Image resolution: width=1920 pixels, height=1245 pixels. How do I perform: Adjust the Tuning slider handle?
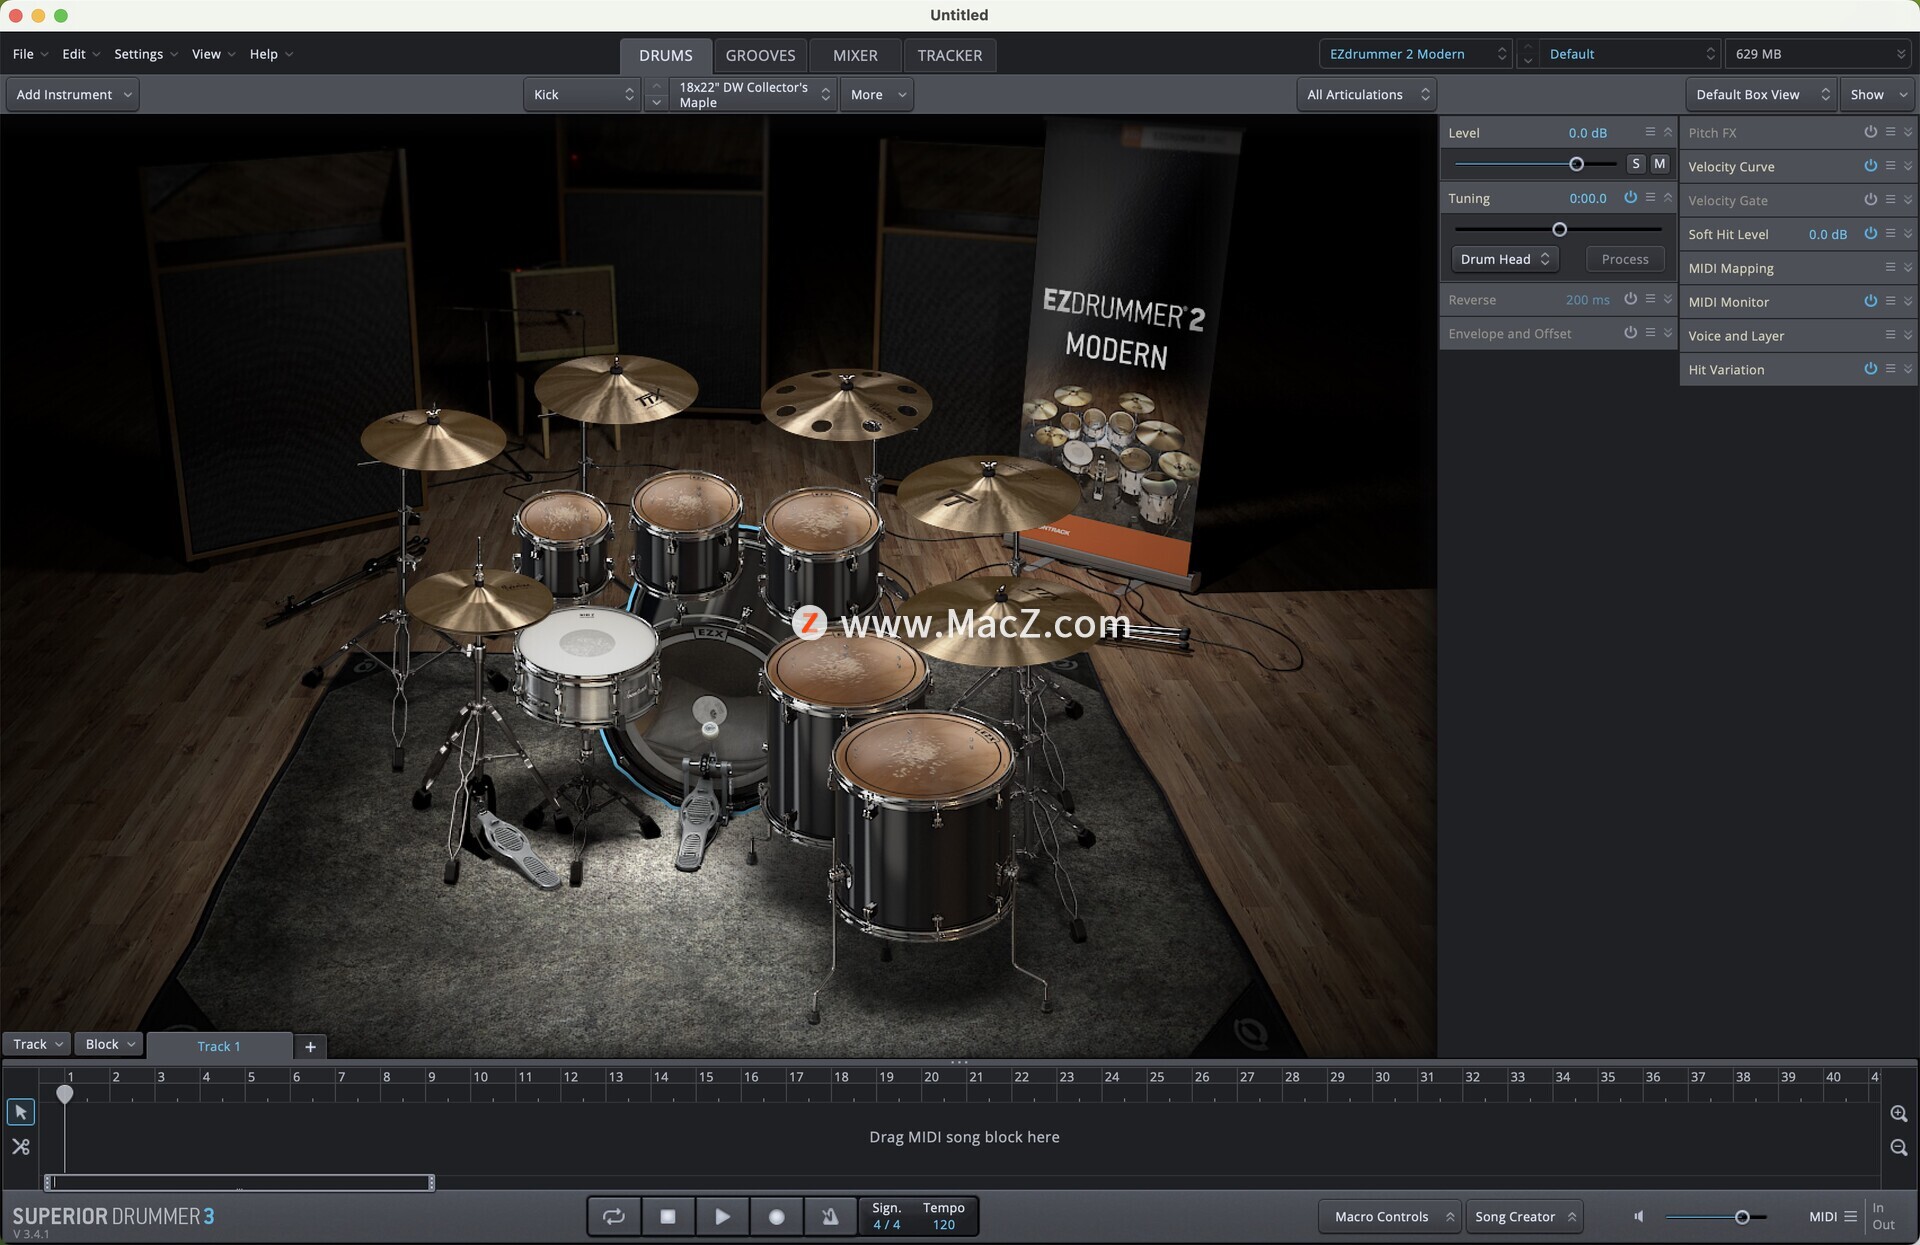tap(1559, 229)
